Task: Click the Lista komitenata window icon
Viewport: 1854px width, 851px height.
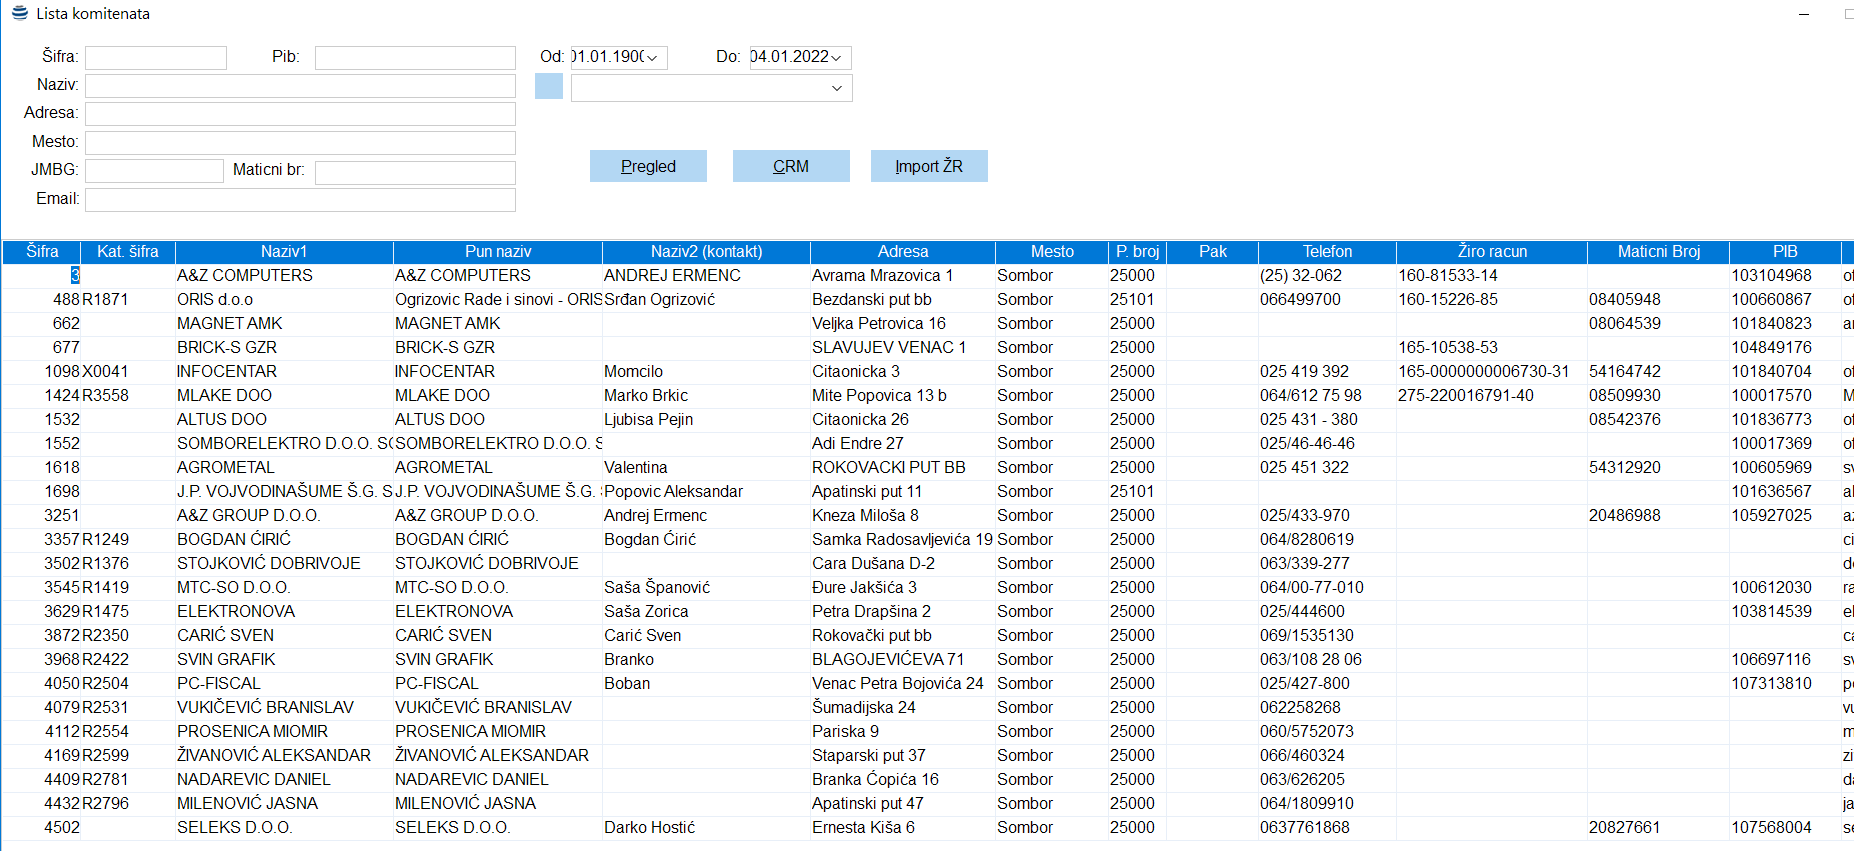Action: click(x=19, y=13)
